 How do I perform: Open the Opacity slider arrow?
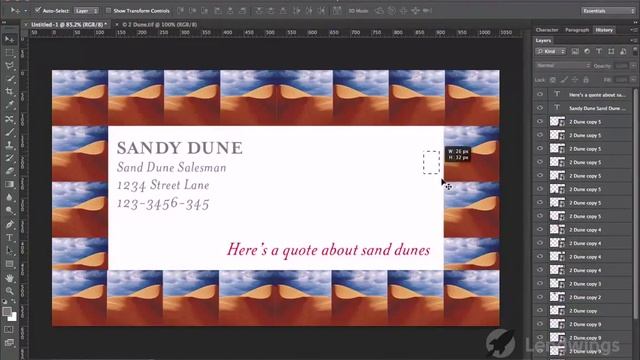pos(633,66)
